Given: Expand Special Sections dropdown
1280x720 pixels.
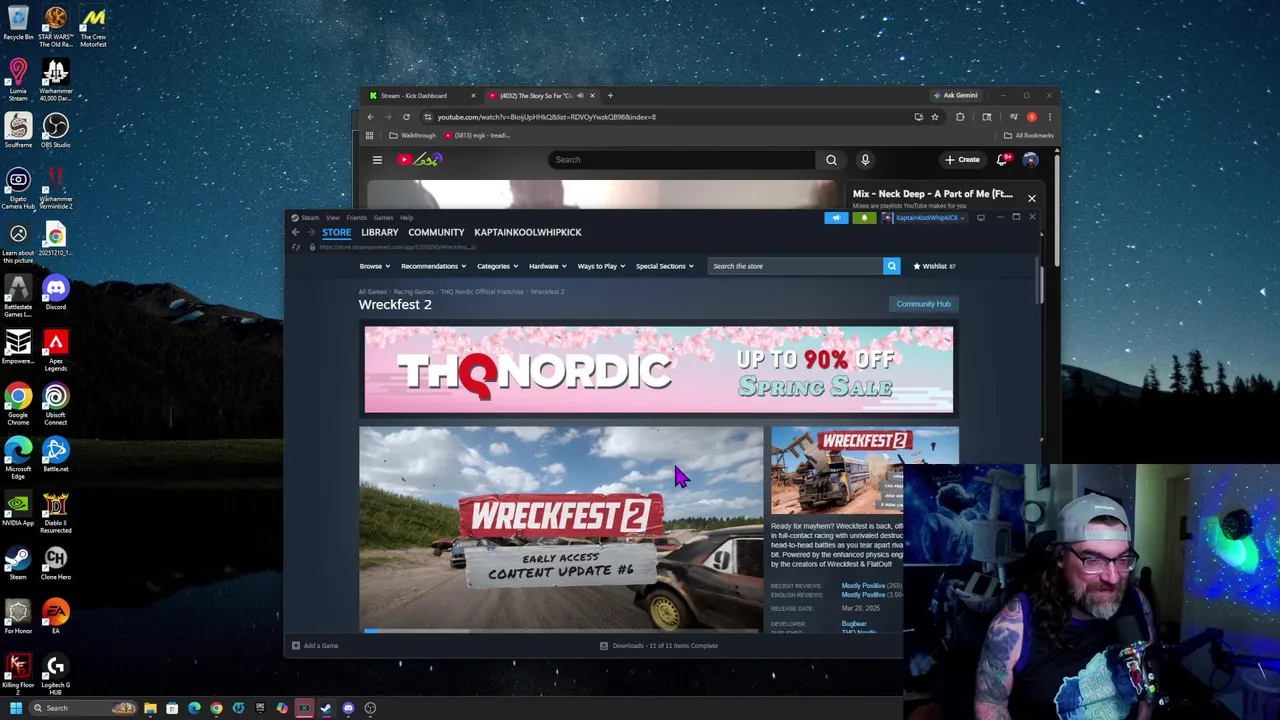Looking at the screenshot, I should pos(665,266).
